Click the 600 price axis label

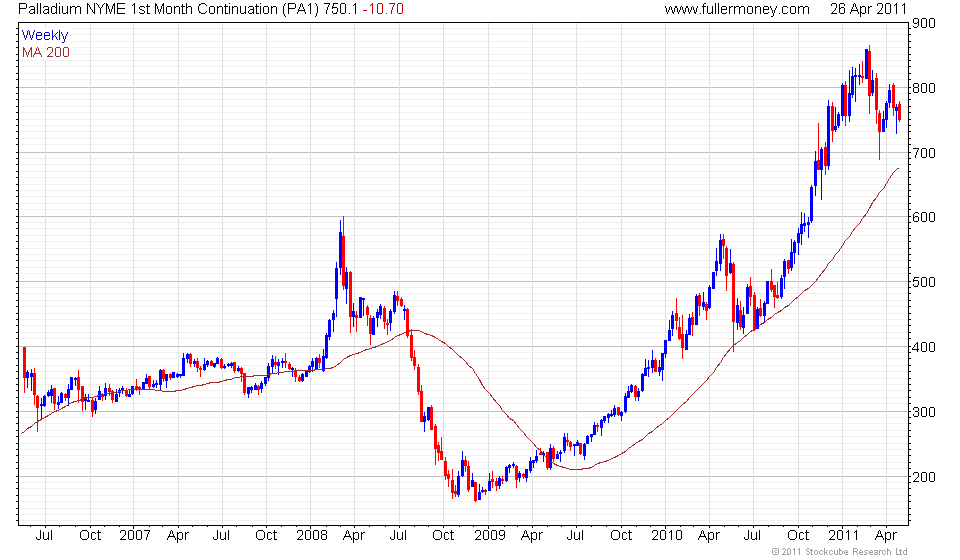(924, 217)
